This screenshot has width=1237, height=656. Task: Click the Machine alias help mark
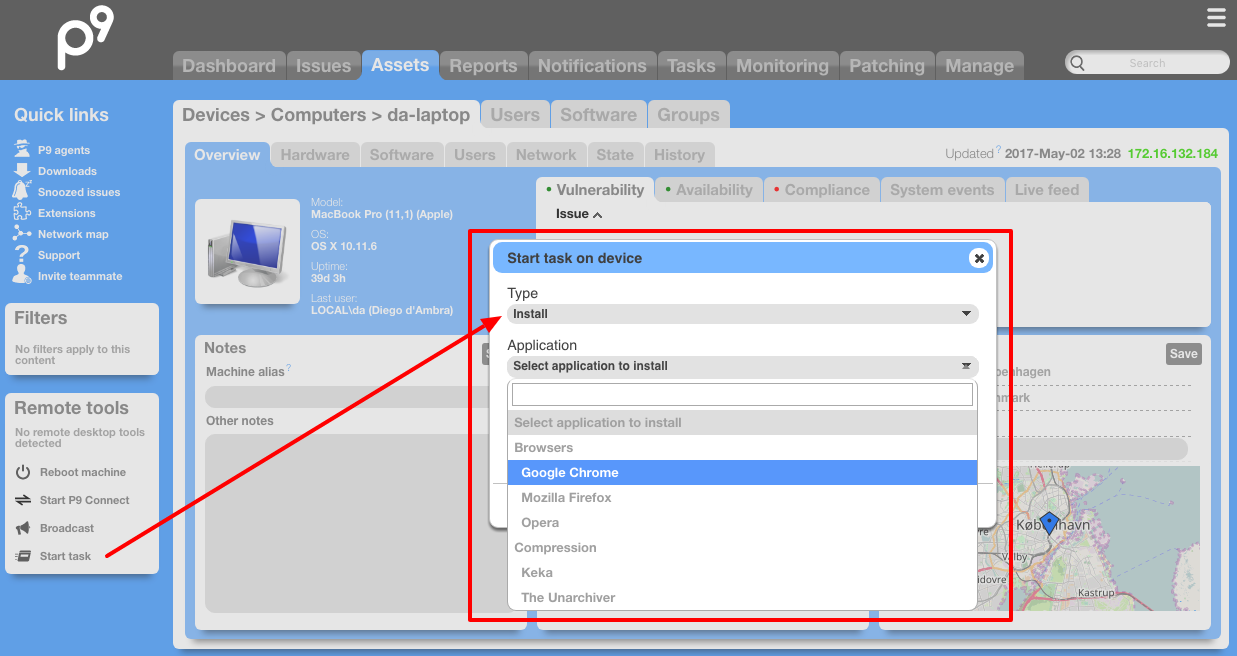pyautogui.click(x=289, y=368)
